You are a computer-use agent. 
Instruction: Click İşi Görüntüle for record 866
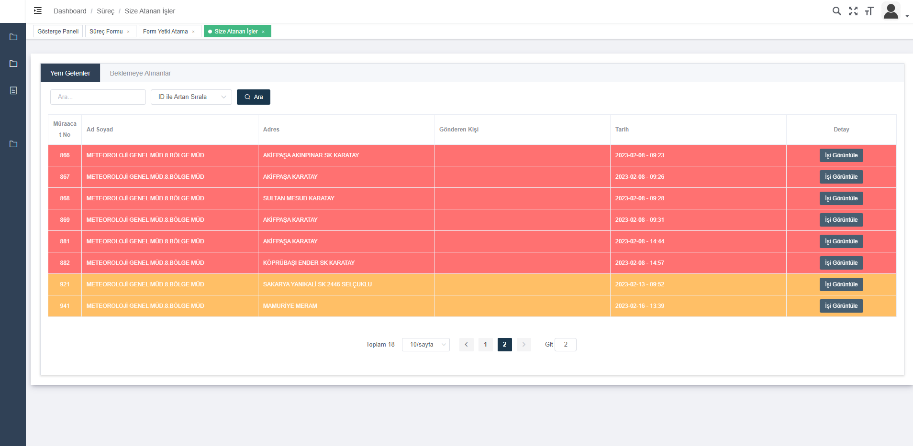click(840, 155)
